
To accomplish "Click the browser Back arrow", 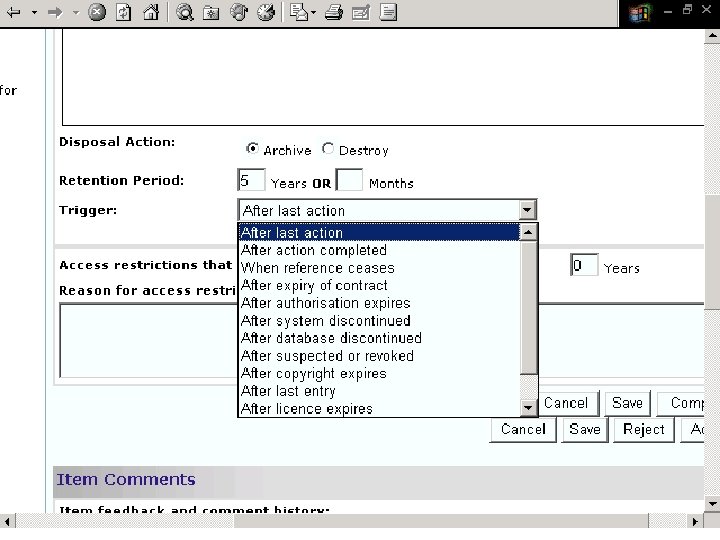I will [14, 12].
